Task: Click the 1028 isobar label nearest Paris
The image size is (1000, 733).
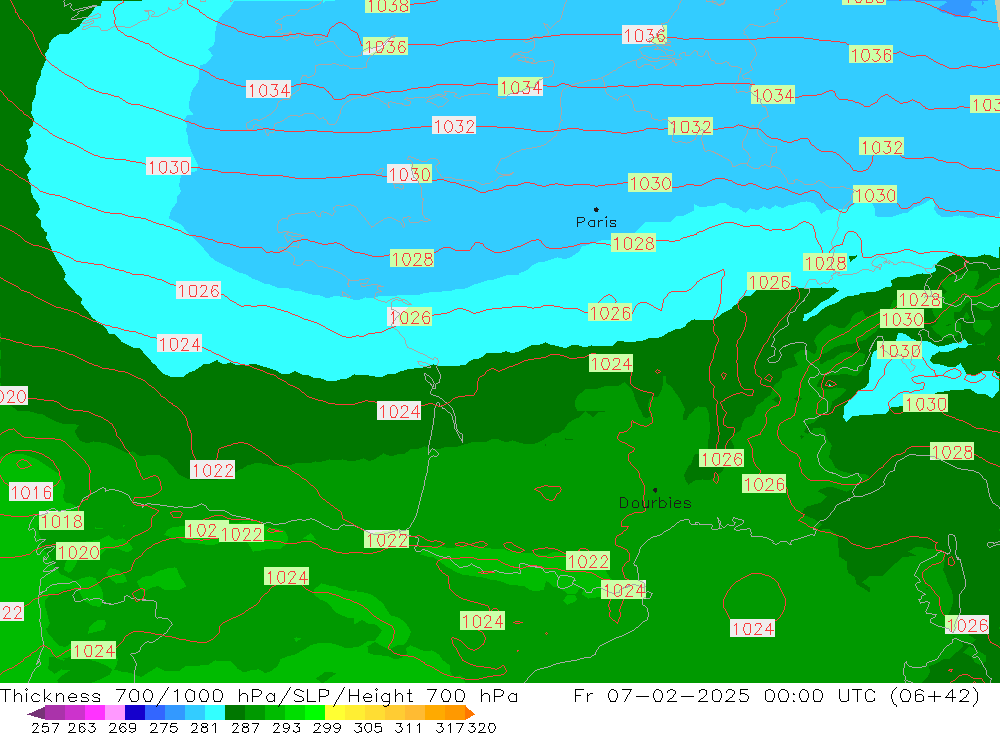Action: click(633, 243)
